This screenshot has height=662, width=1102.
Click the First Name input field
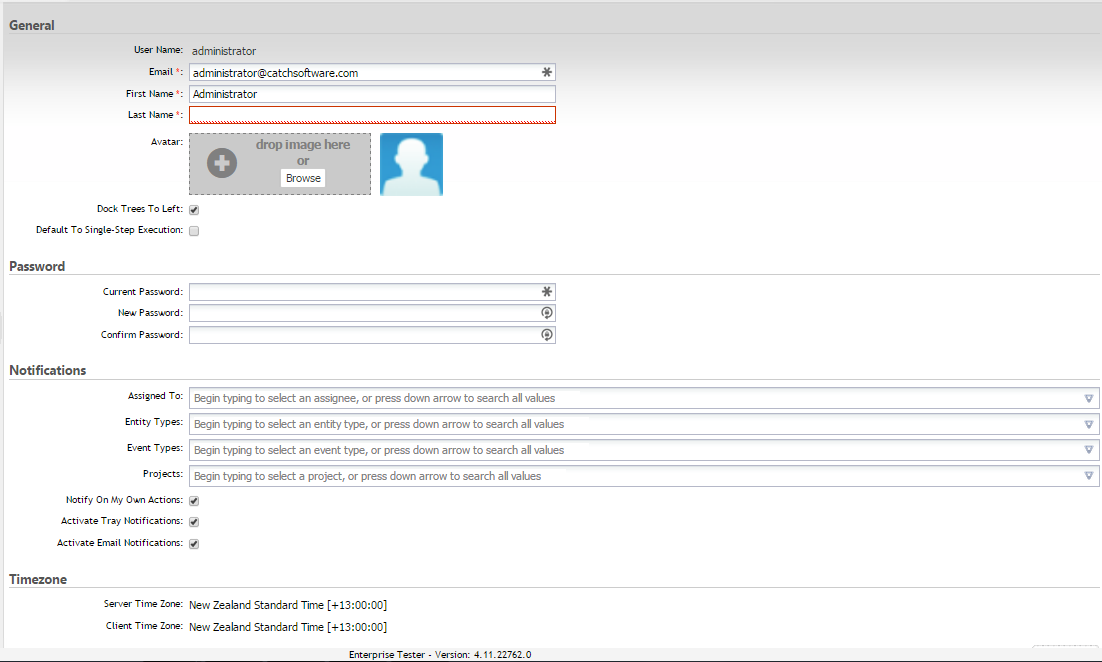(x=372, y=94)
